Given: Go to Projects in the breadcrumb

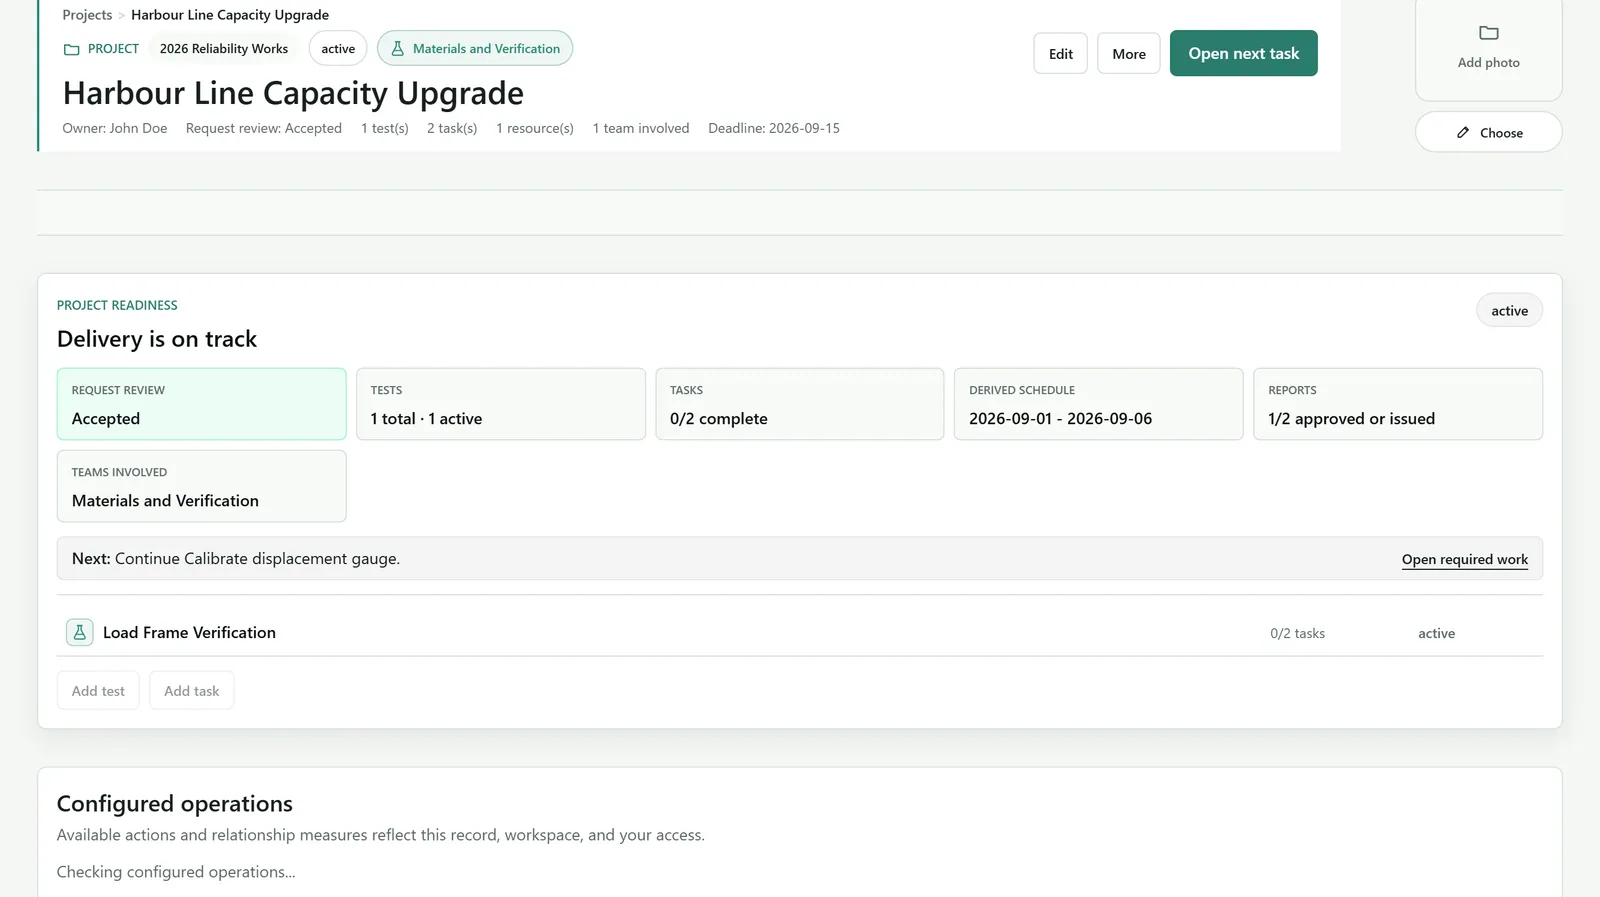Looking at the screenshot, I should click(x=87, y=15).
